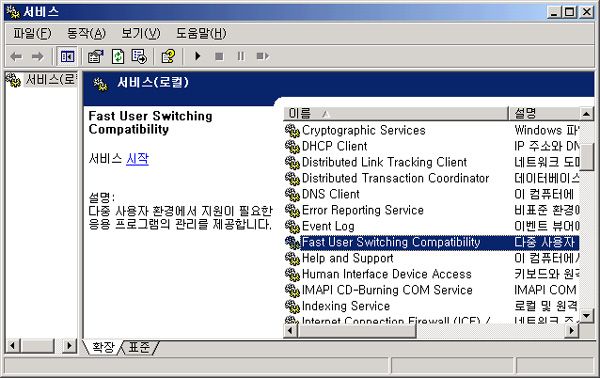Click the Restart Service toolbar button
The height and width of the screenshot is (378, 600).
coord(262,57)
